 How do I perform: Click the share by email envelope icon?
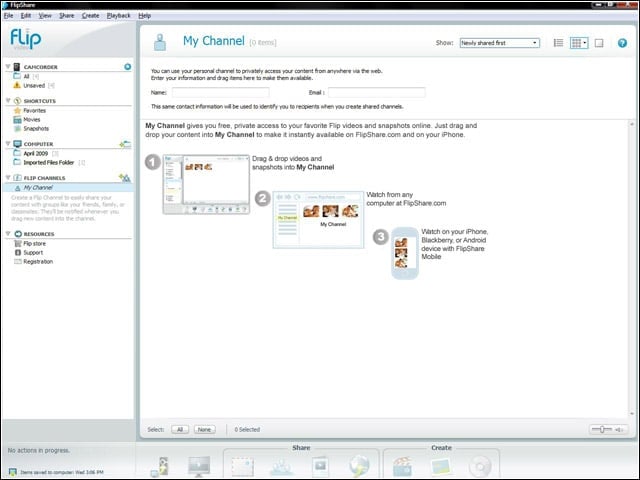(243, 467)
